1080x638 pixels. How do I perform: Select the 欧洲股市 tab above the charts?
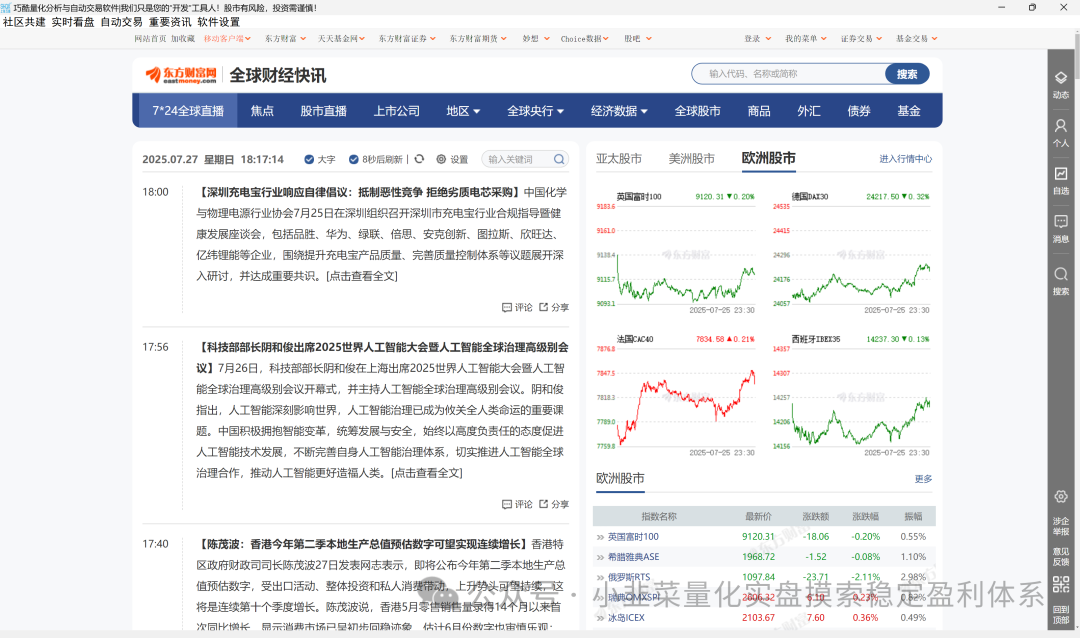pyautogui.click(x=768, y=158)
